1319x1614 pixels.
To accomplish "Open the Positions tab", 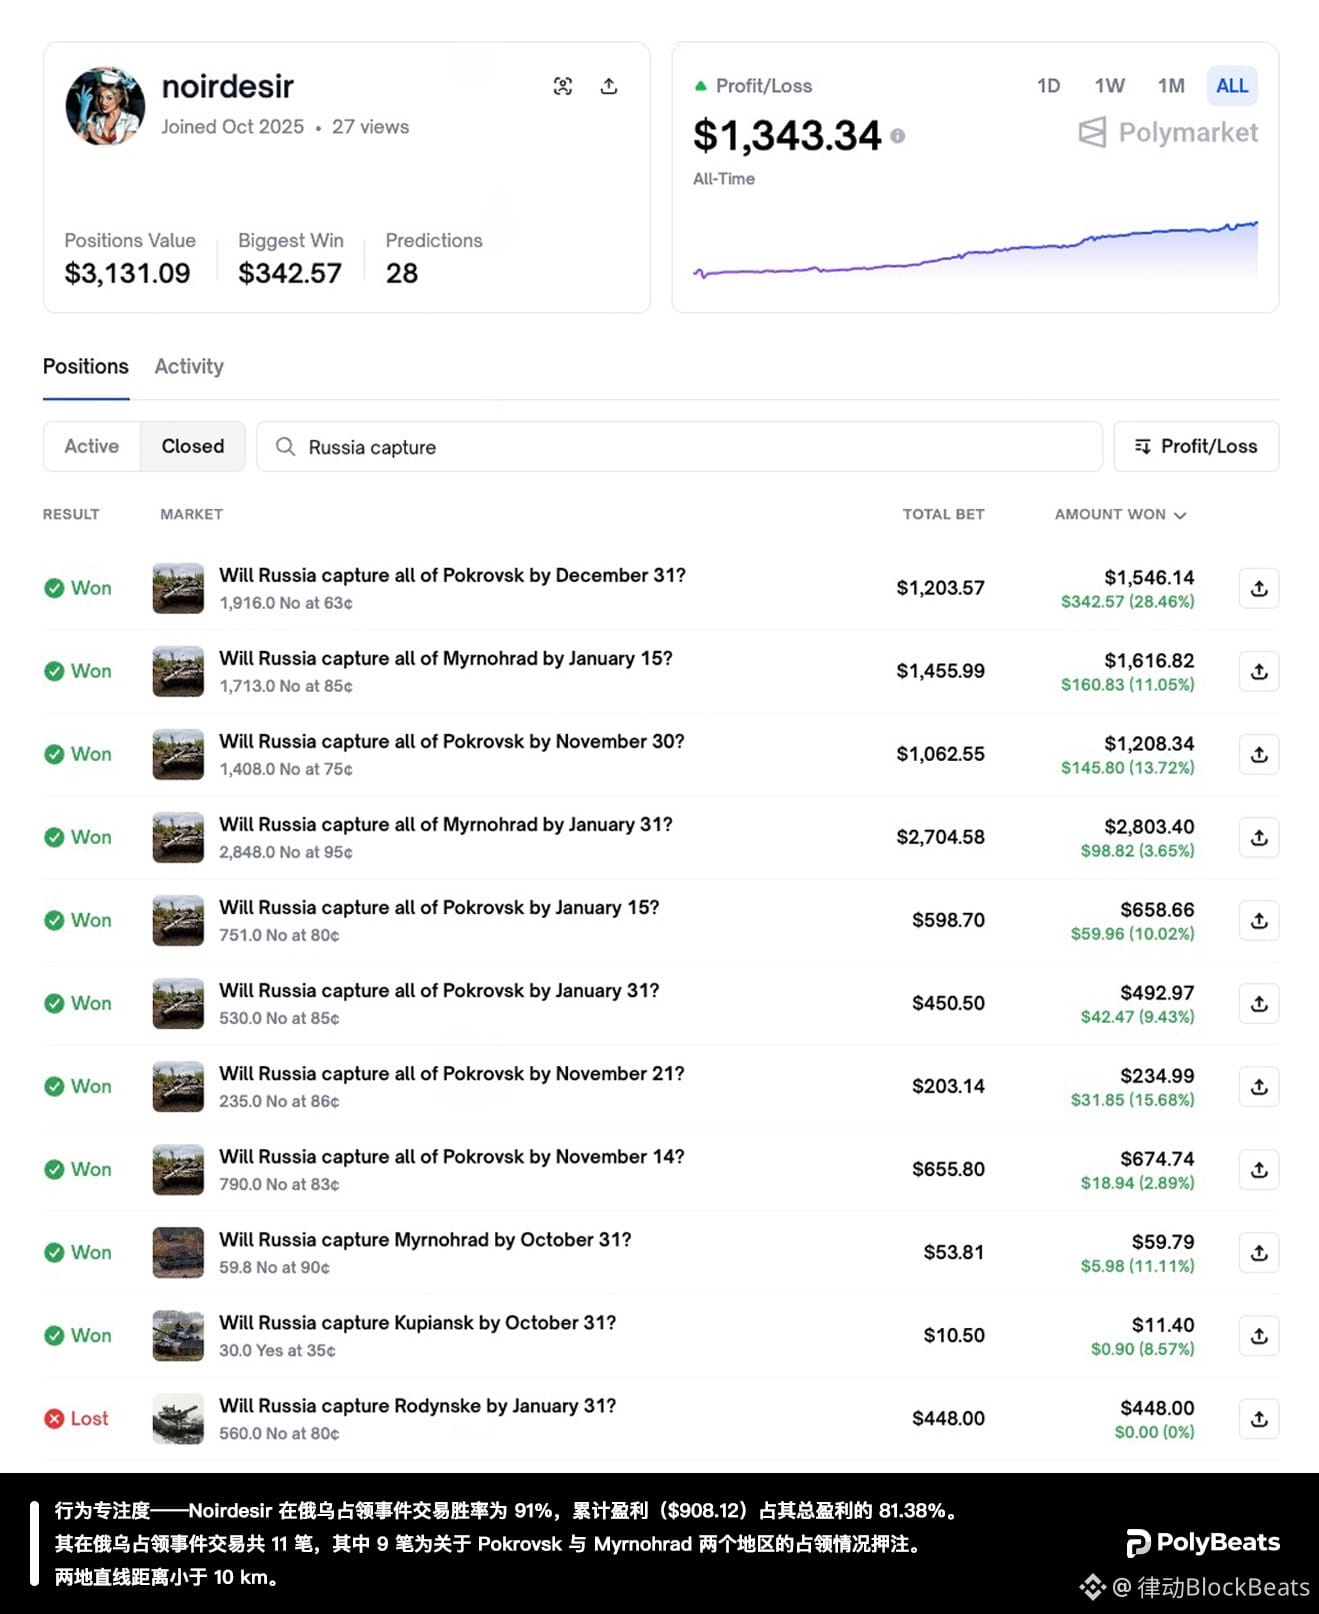I will click(86, 366).
